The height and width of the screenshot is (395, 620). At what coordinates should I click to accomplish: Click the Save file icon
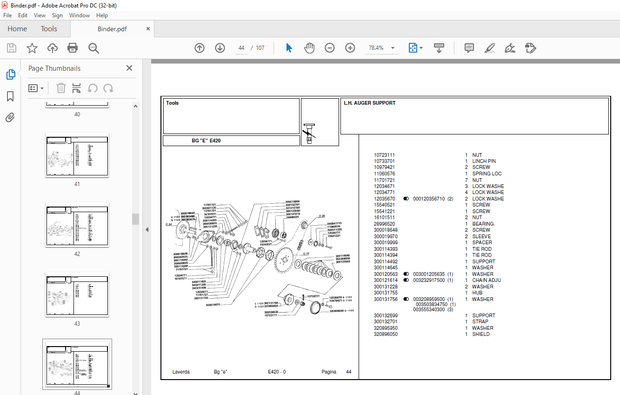pyautogui.click(x=11, y=48)
